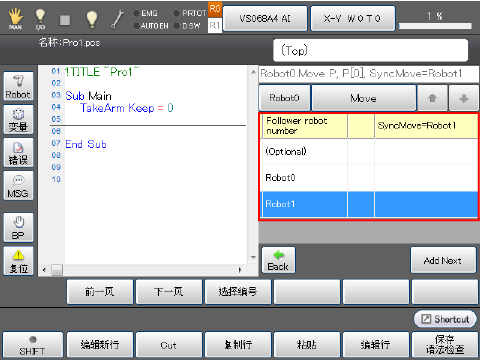The width and height of the screenshot is (480, 360).
Task: Click the Back arrow button
Action: tap(278, 260)
